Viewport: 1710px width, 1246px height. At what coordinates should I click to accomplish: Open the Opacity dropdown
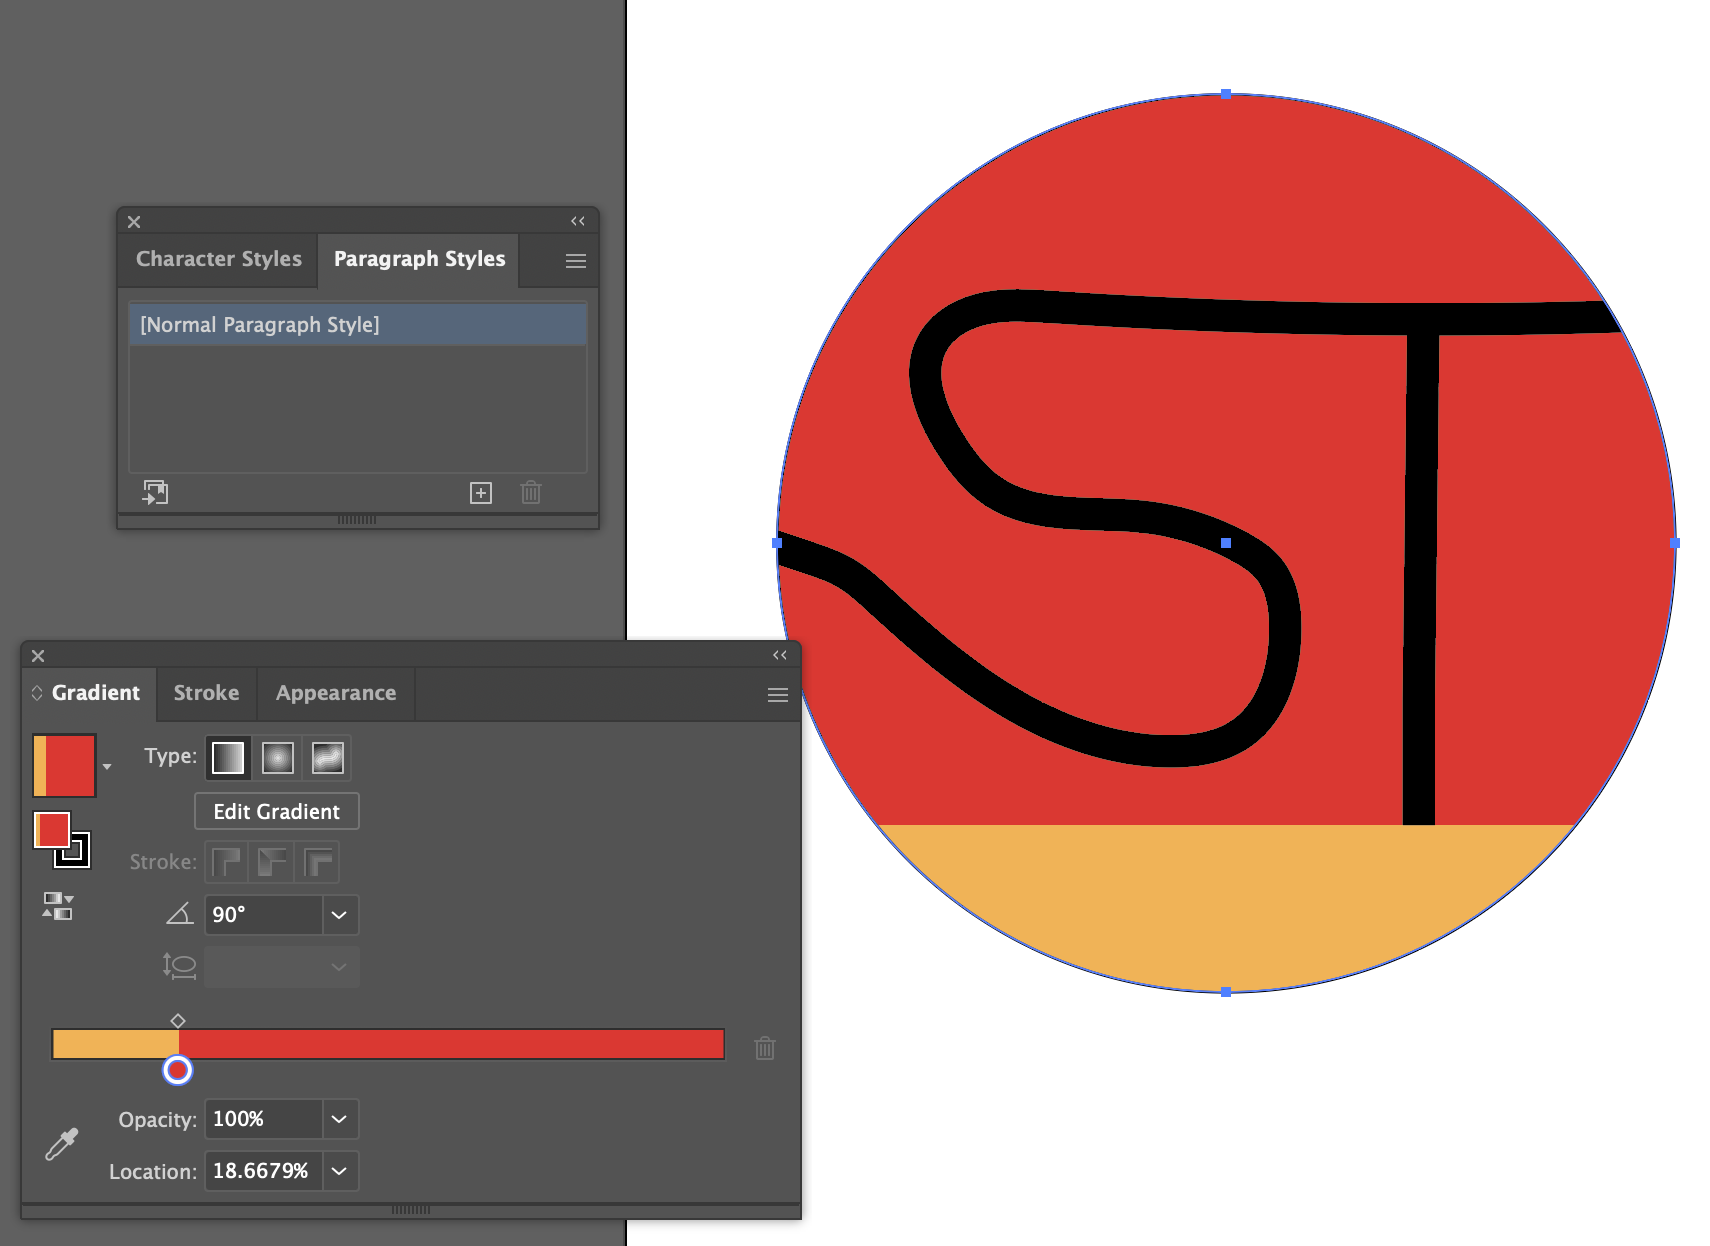(x=339, y=1119)
